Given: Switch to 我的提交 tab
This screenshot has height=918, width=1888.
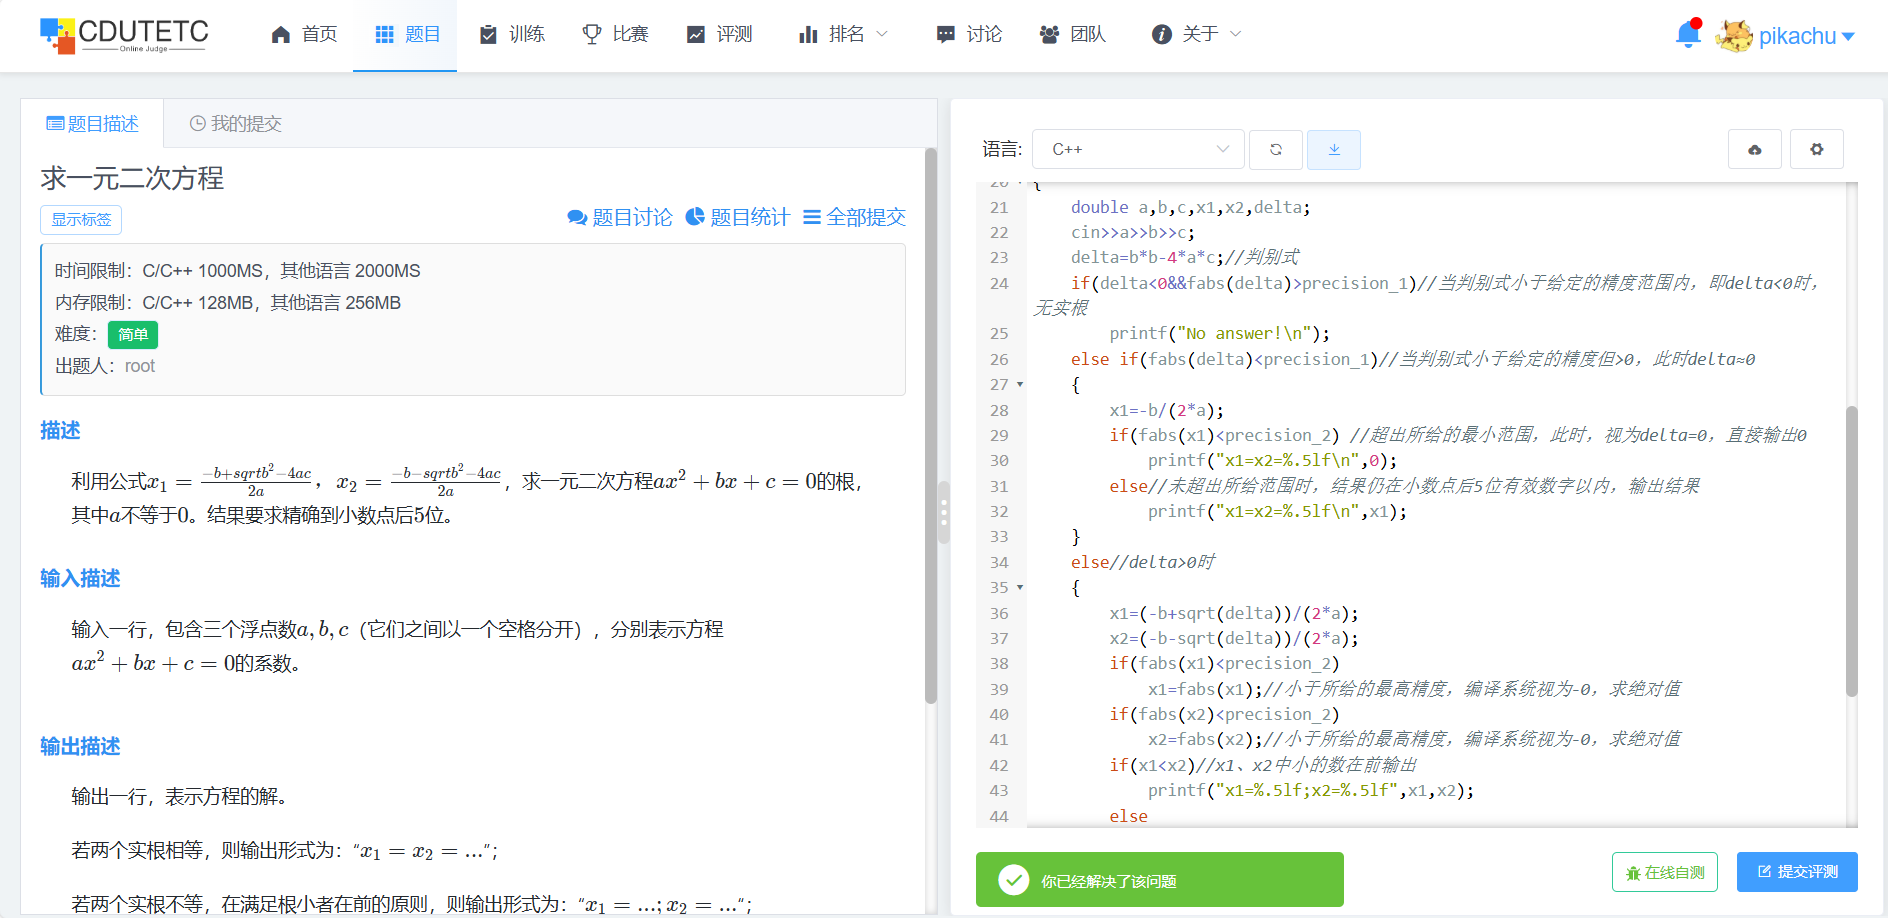Looking at the screenshot, I should [x=236, y=124].
